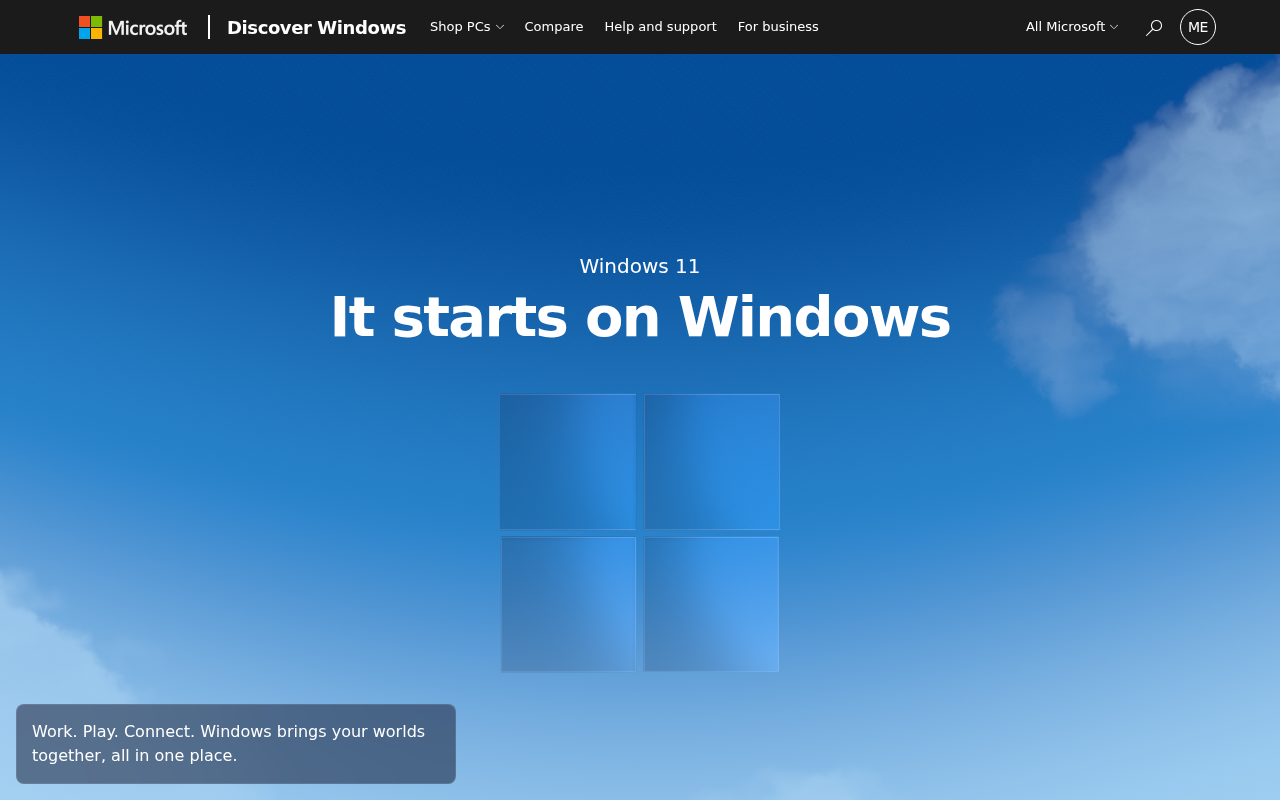
Task: Expand the All Microsoft menu
Action: pos(1071,27)
